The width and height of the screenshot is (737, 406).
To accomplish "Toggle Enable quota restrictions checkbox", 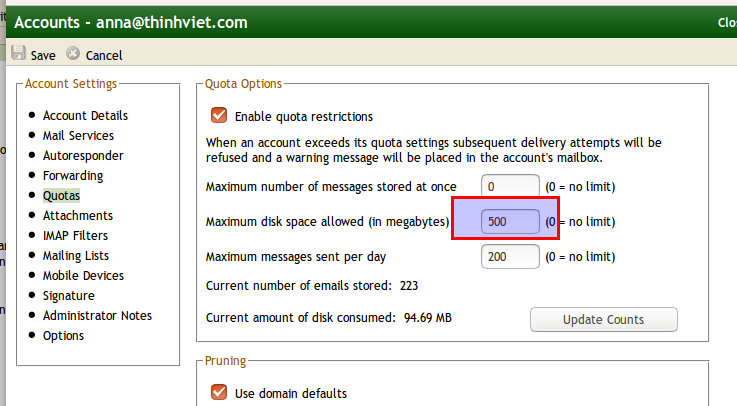I will click(x=219, y=115).
